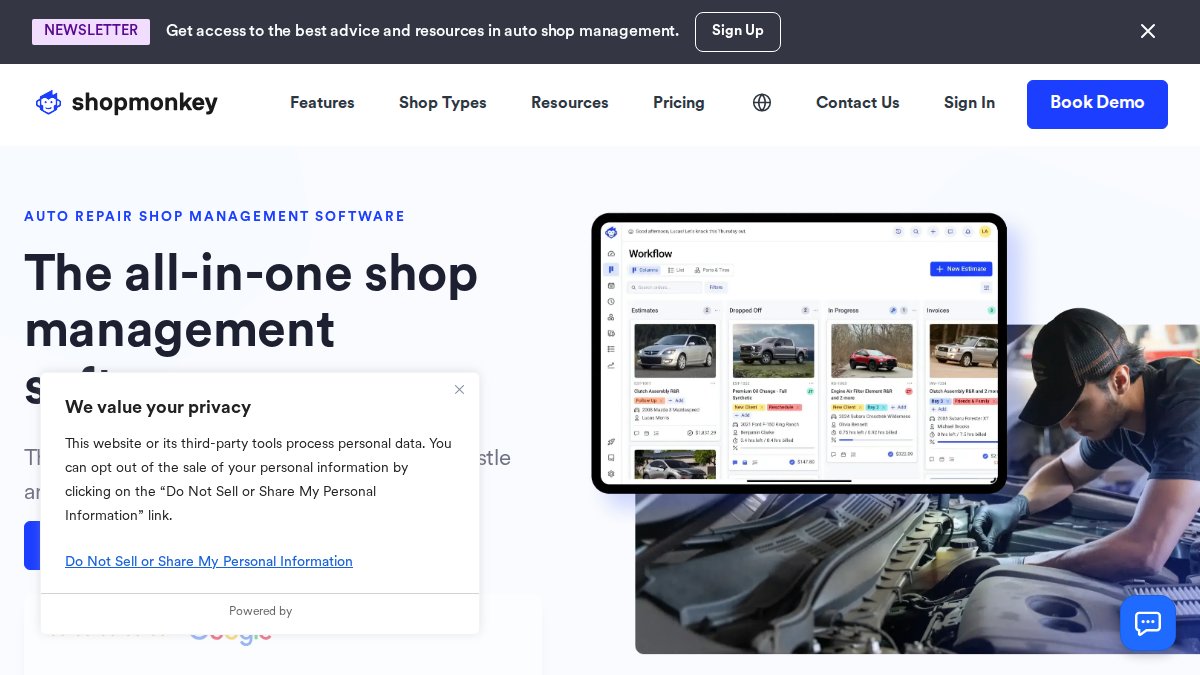Switch to List view in Workflow
The width and height of the screenshot is (1200, 675).
point(676,270)
